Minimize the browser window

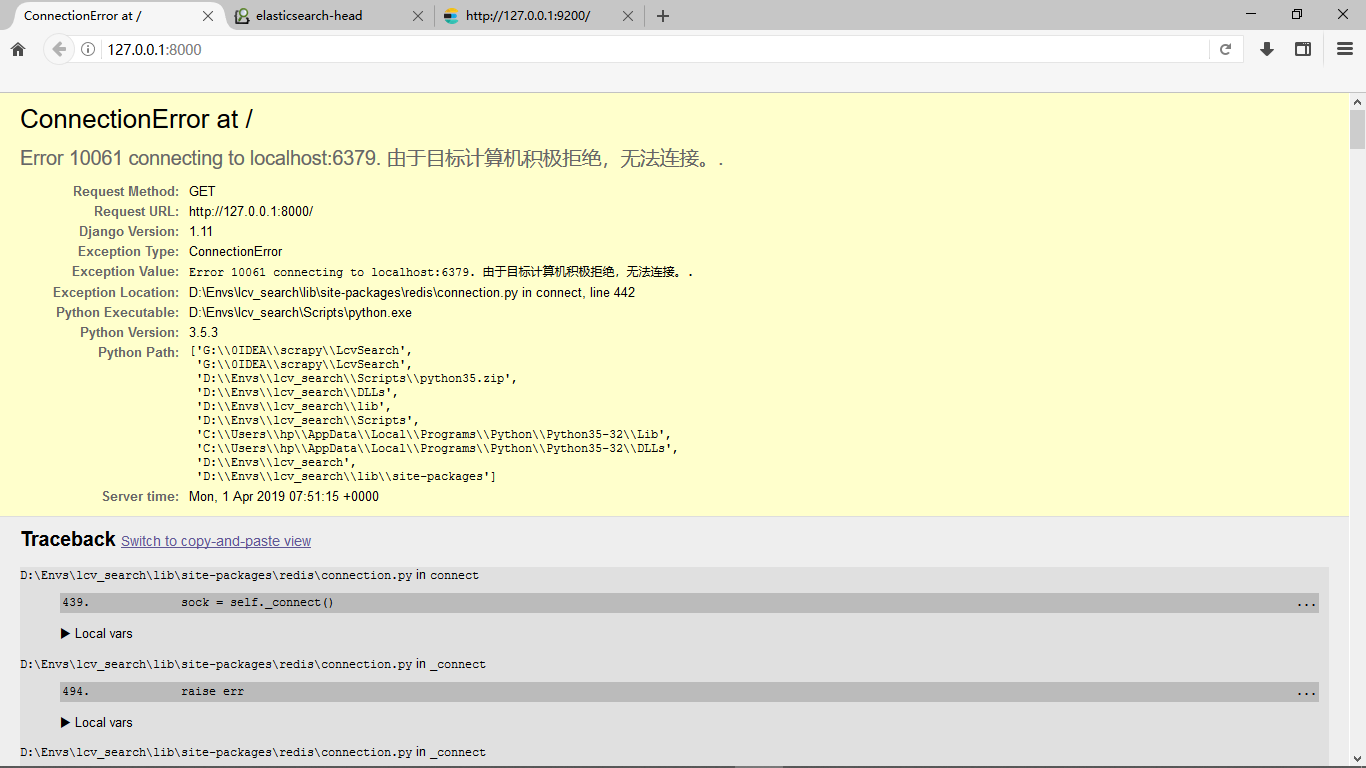(x=1251, y=14)
